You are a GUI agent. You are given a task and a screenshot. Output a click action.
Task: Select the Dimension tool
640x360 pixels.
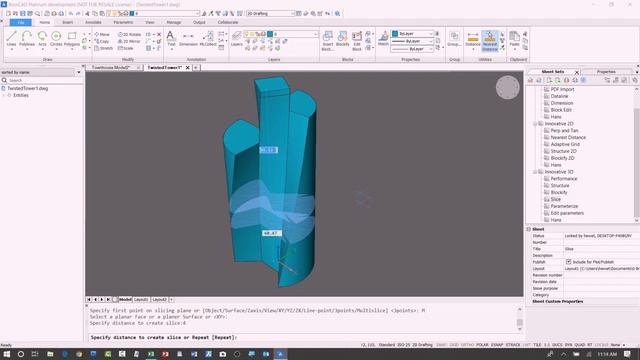coord(188,39)
